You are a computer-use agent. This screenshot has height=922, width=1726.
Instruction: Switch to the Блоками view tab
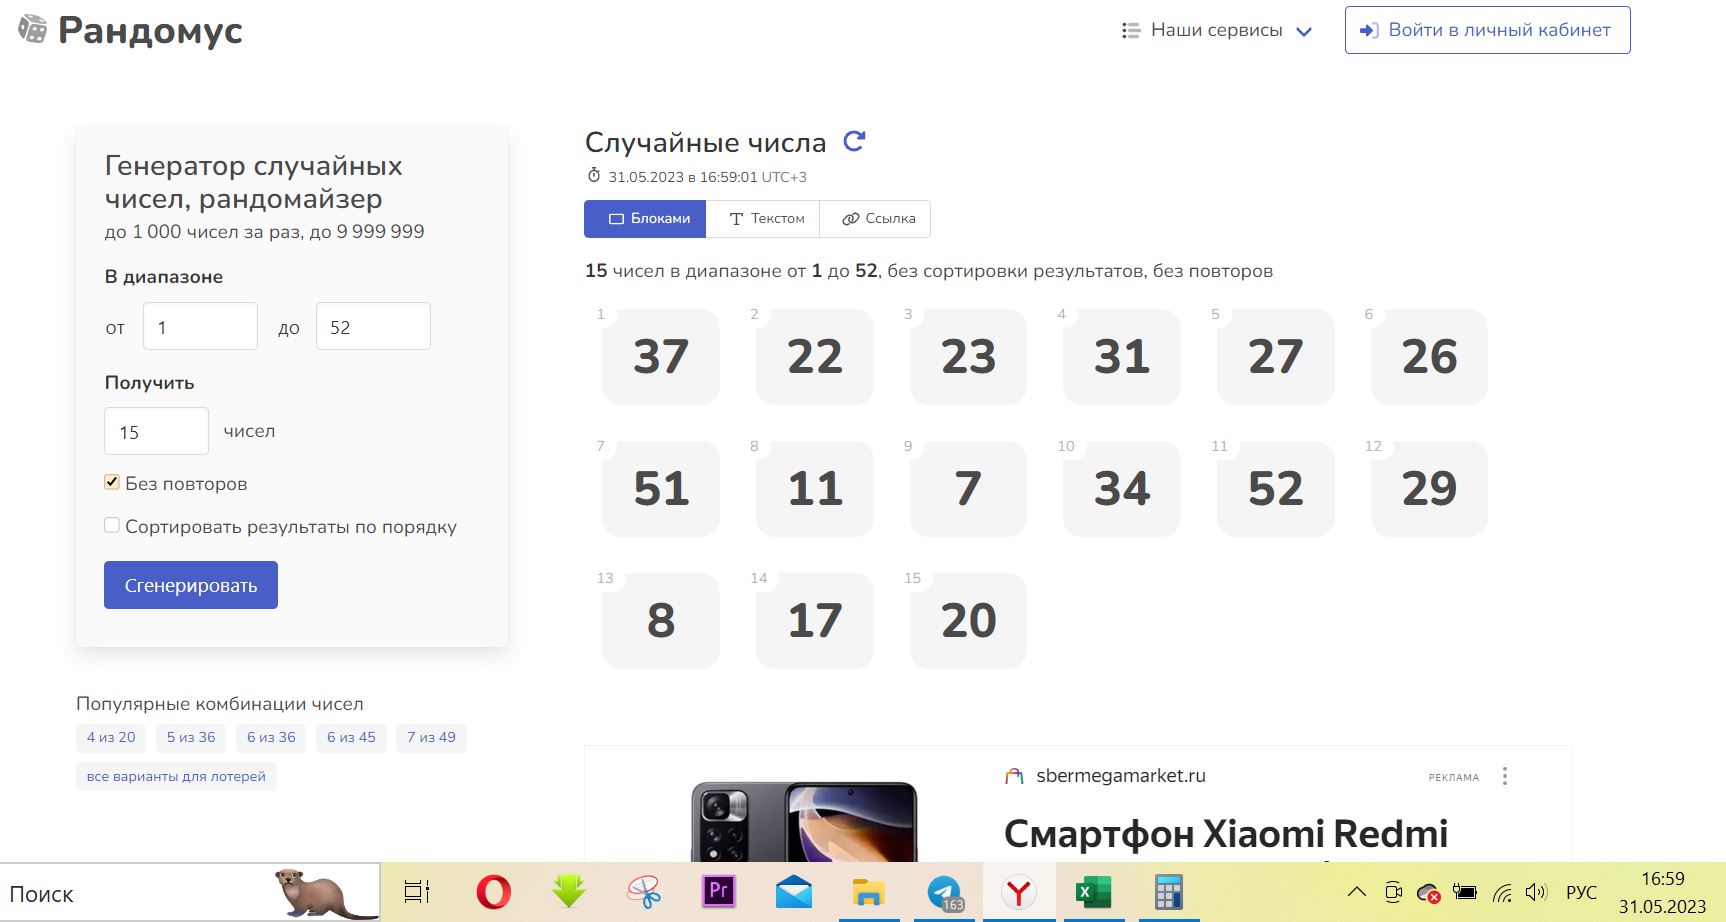[x=645, y=219]
